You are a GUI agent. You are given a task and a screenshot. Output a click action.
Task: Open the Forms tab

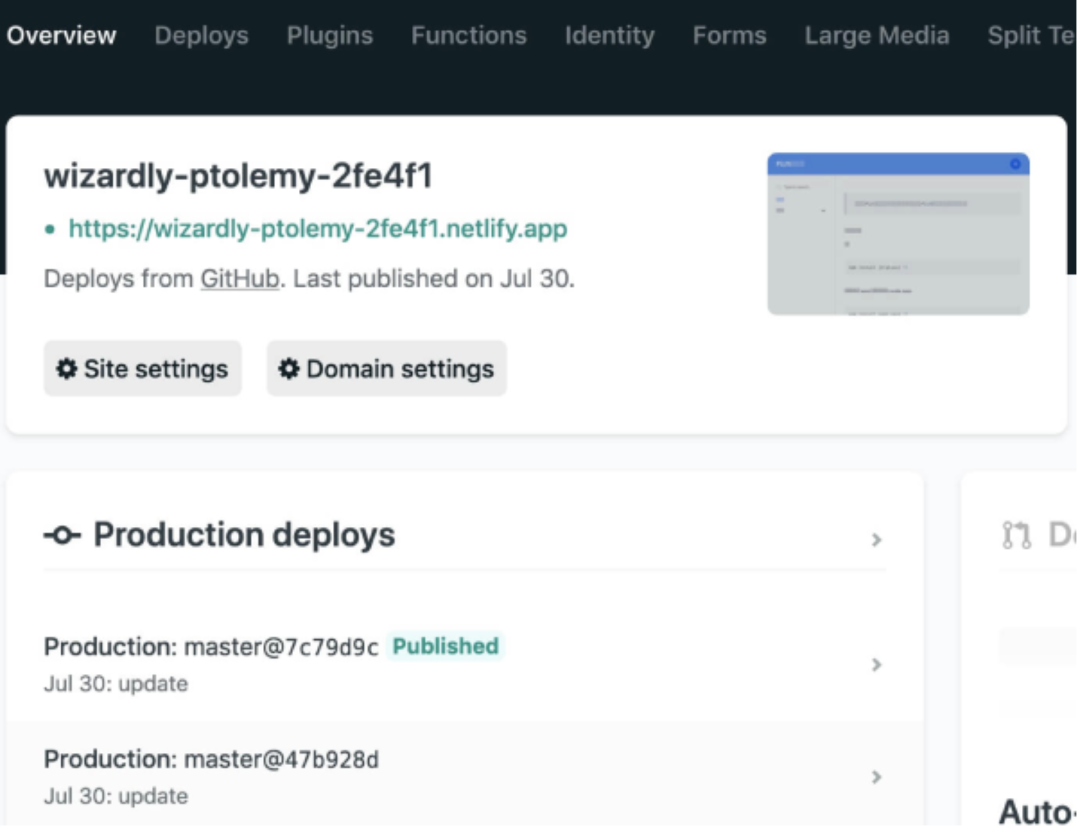pos(729,36)
